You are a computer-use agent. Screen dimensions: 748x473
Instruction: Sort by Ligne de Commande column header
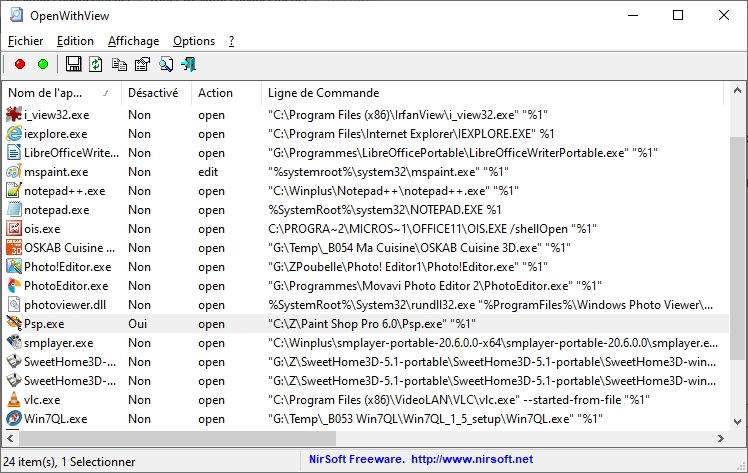pos(492,93)
